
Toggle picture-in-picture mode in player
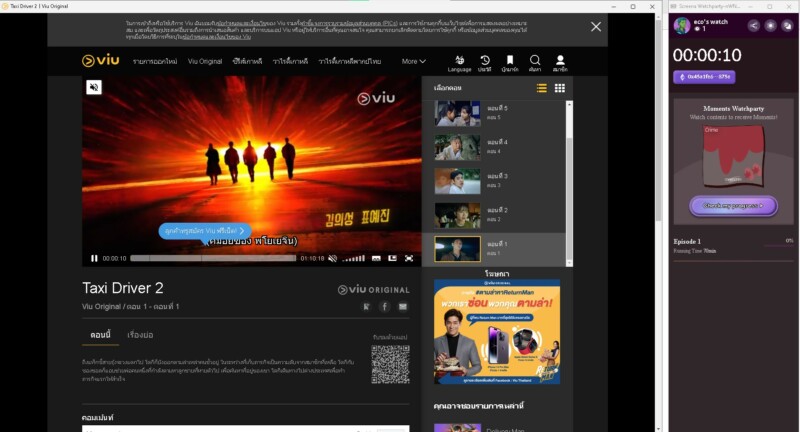[x=392, y=259]
